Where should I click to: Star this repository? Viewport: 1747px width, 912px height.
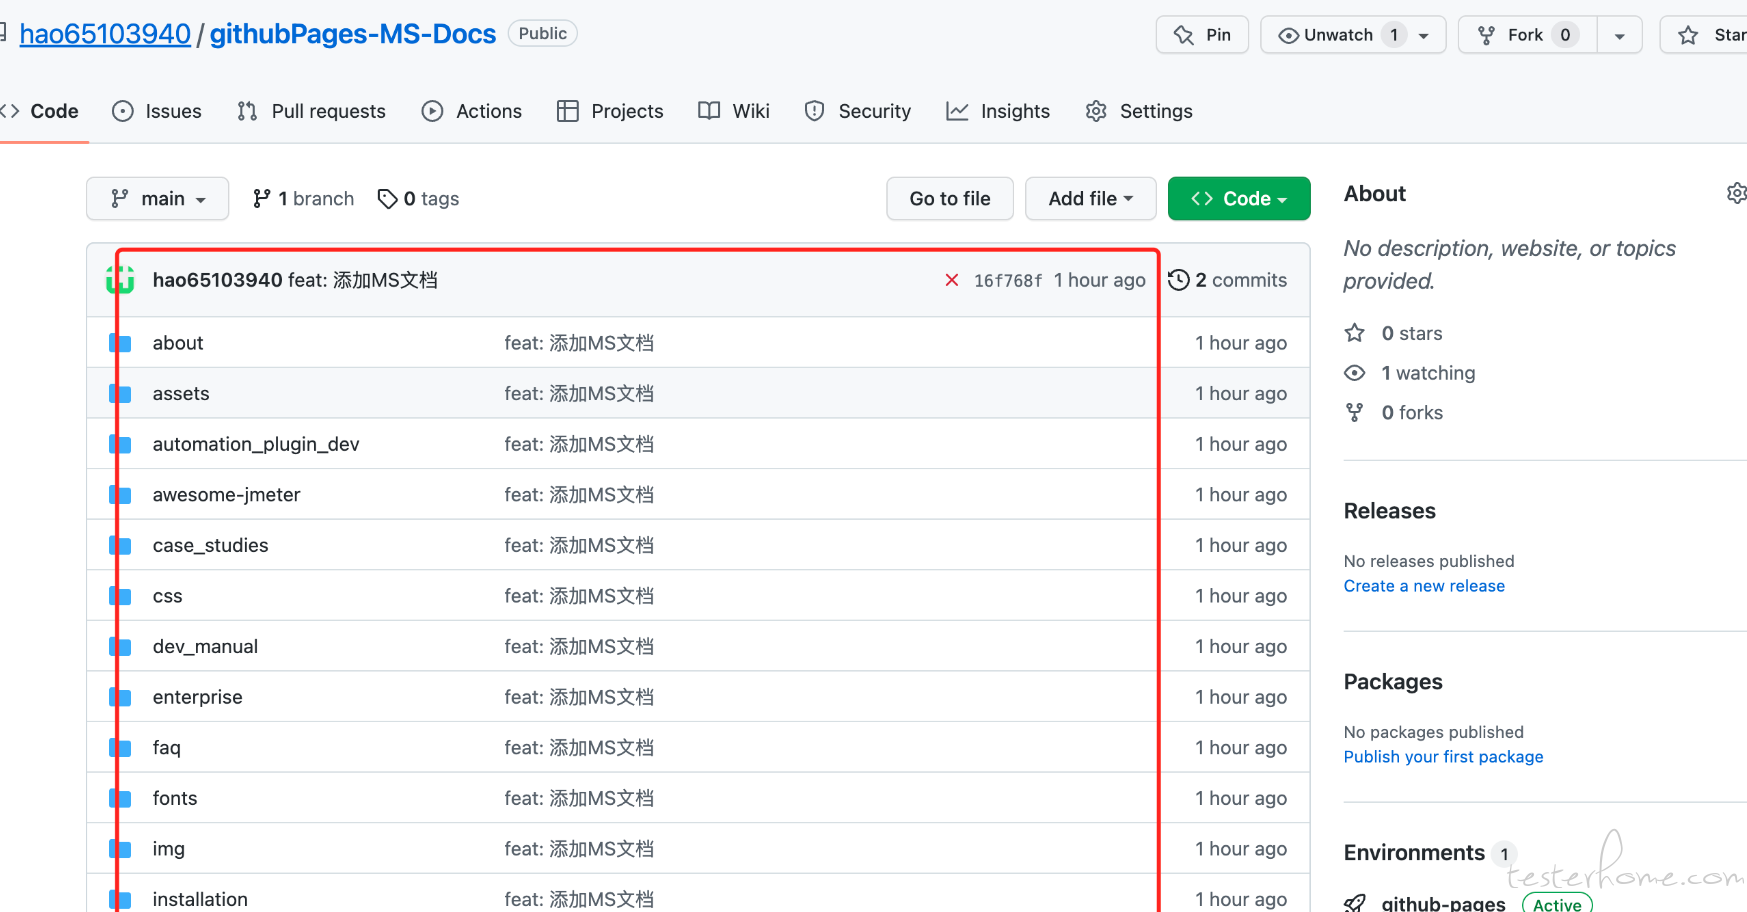[1704, 35]
